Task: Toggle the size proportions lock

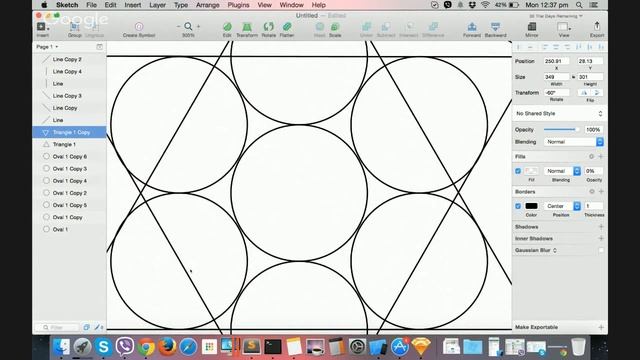Action: [573, 77]
